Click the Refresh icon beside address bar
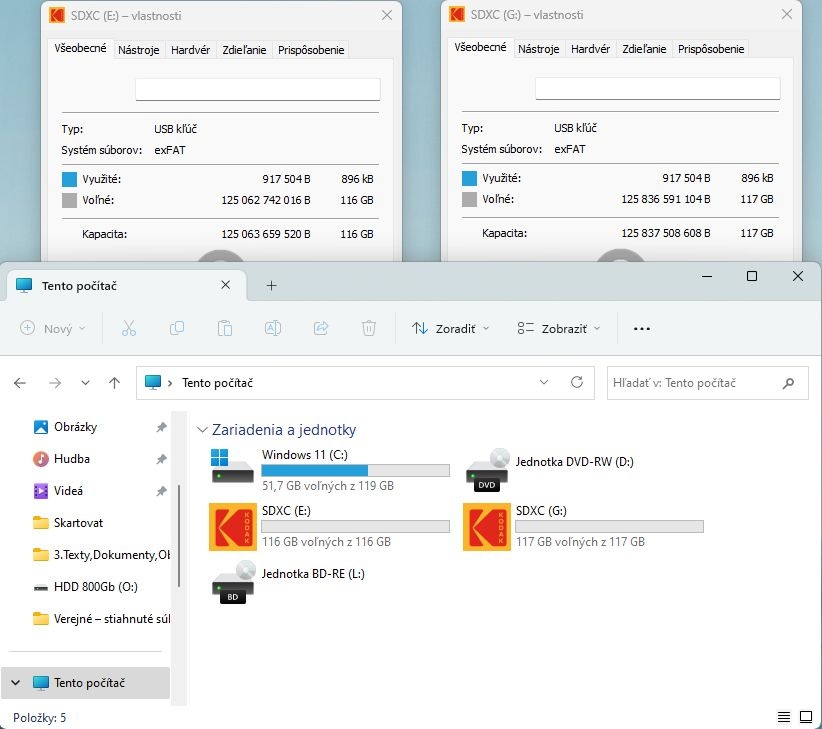This screenshot has height=729, width=822. coord(576,382)
